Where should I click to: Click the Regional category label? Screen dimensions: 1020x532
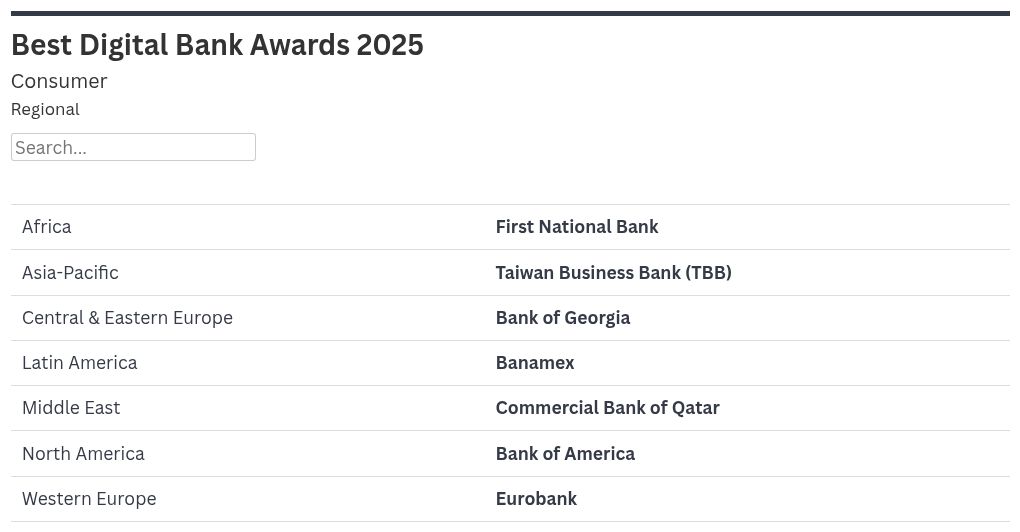pos(45,109)
